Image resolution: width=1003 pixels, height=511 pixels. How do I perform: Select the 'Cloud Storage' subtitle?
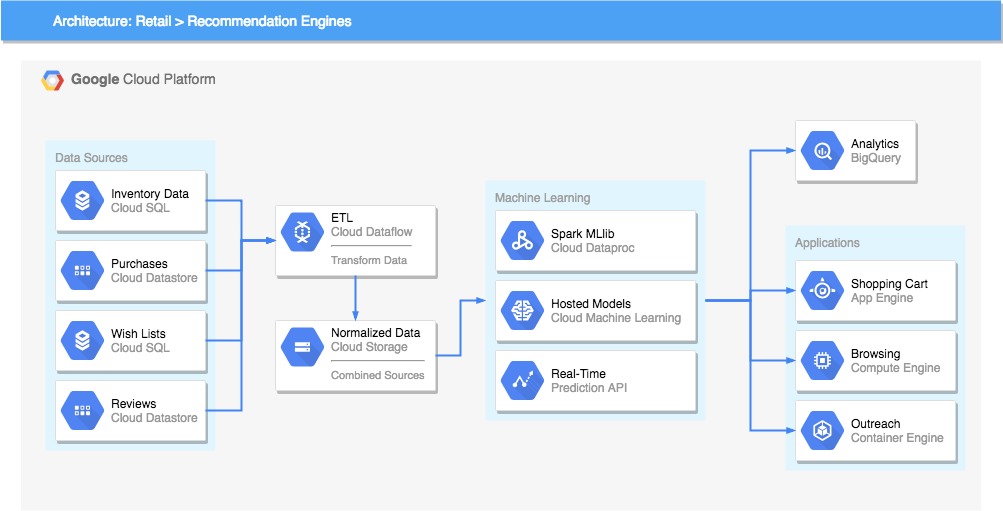click(369, 347)
